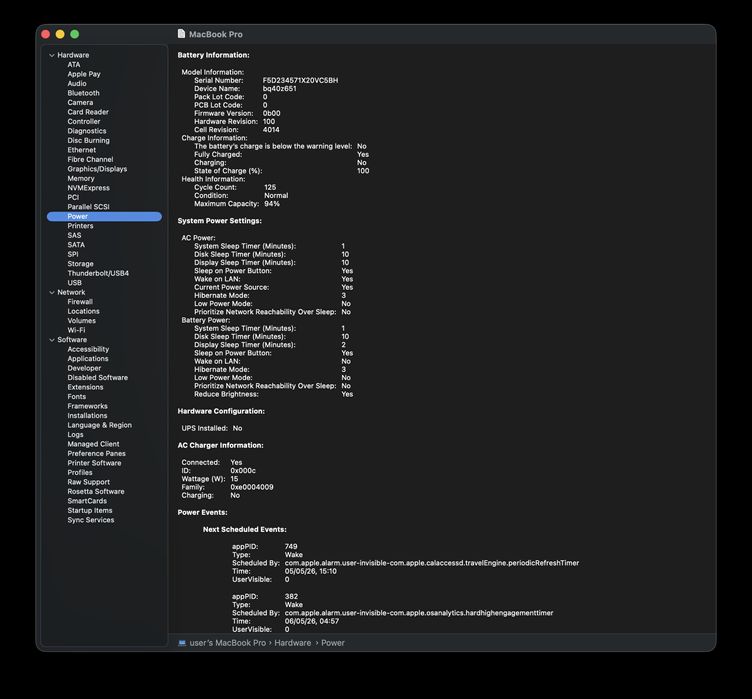The width and height of the screenshot is (752, 699).
Task: Select Memory in the sidebar
Action: 81,178
